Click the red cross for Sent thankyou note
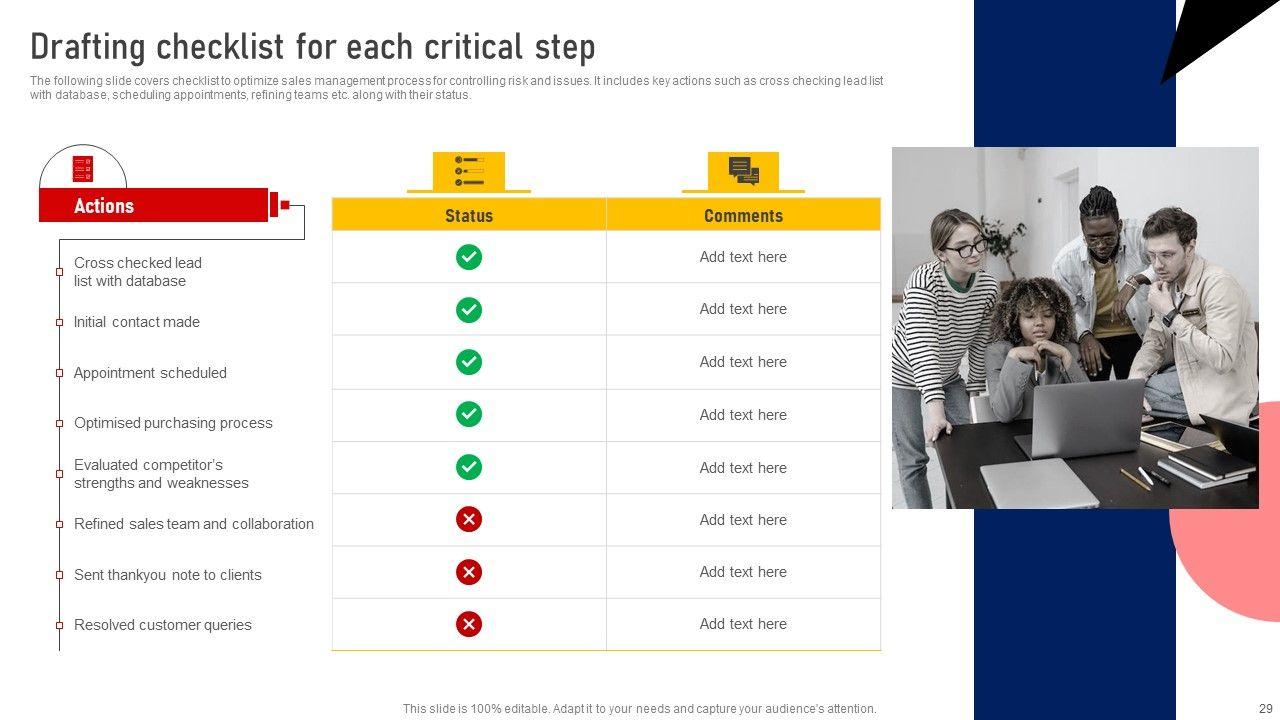Viewport: 1280px width, 720px height. pos(469,572)
